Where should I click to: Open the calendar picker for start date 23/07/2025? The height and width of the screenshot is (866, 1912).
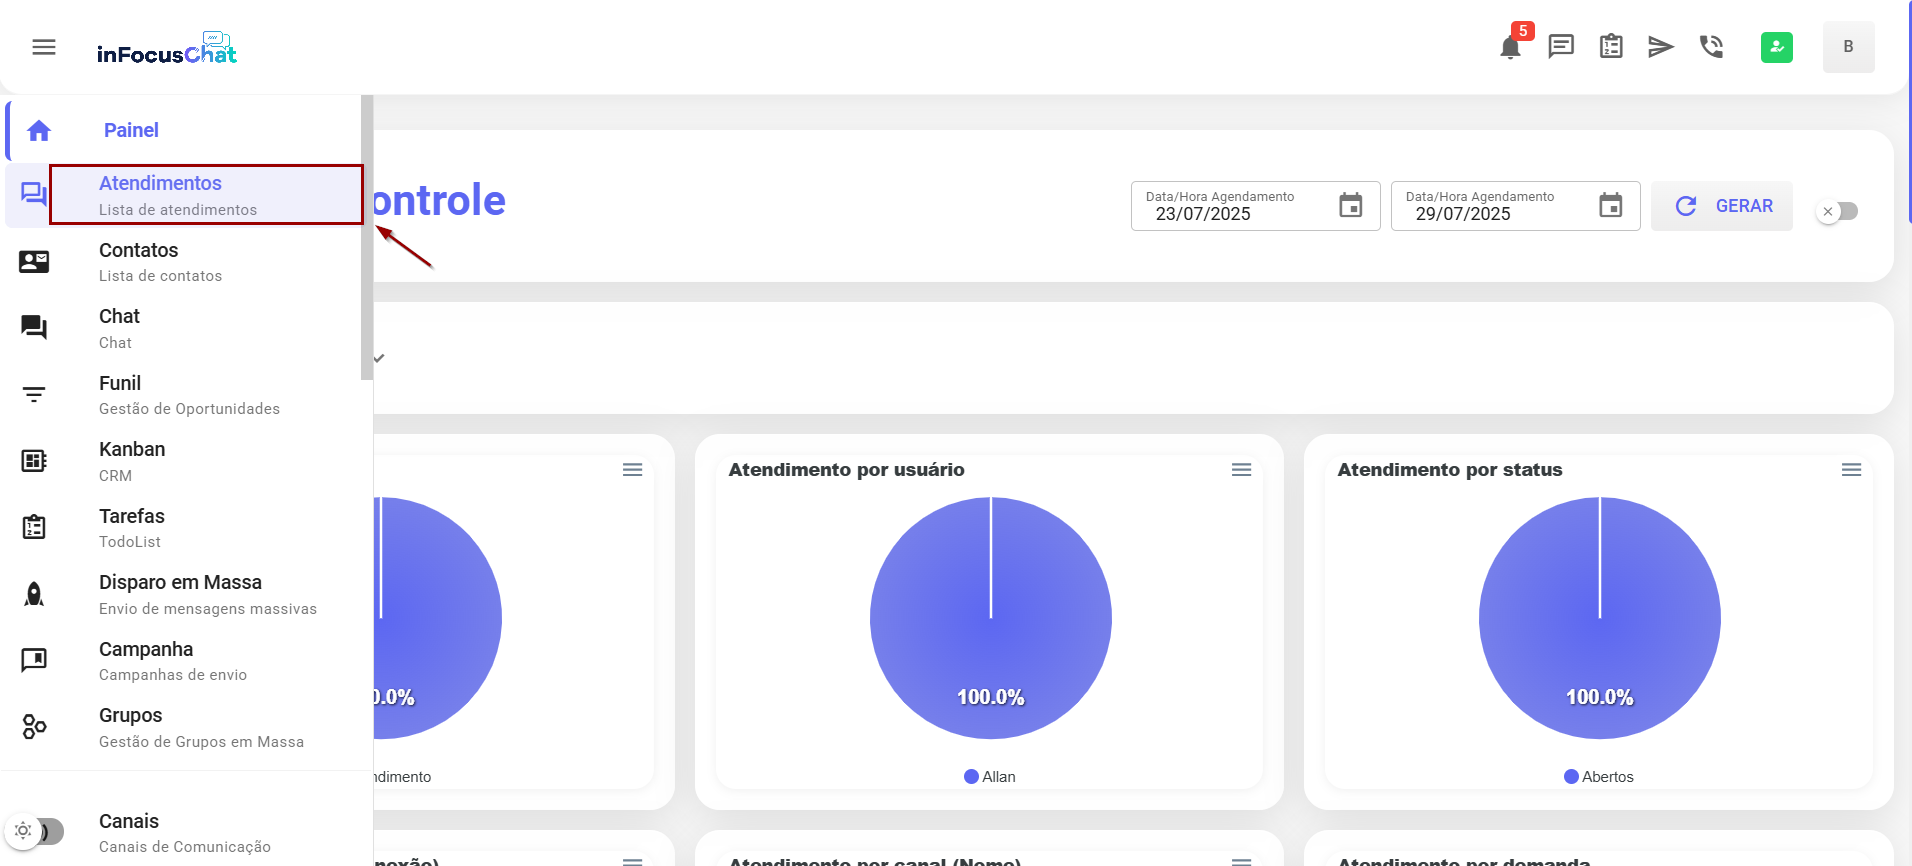(1350, 206)
